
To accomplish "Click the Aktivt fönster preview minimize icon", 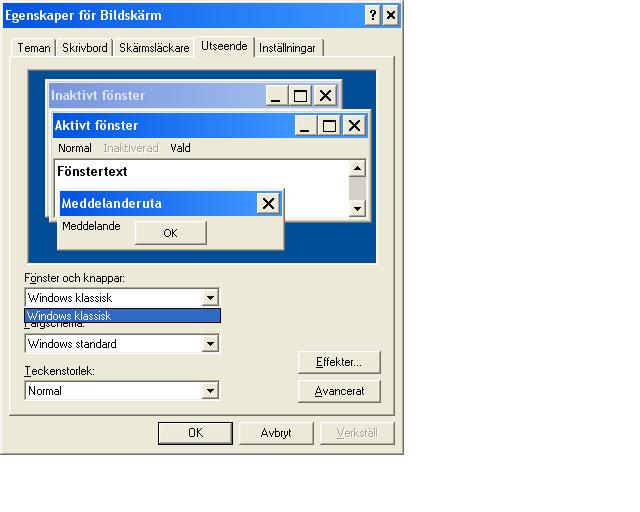I will coord(306,126).
